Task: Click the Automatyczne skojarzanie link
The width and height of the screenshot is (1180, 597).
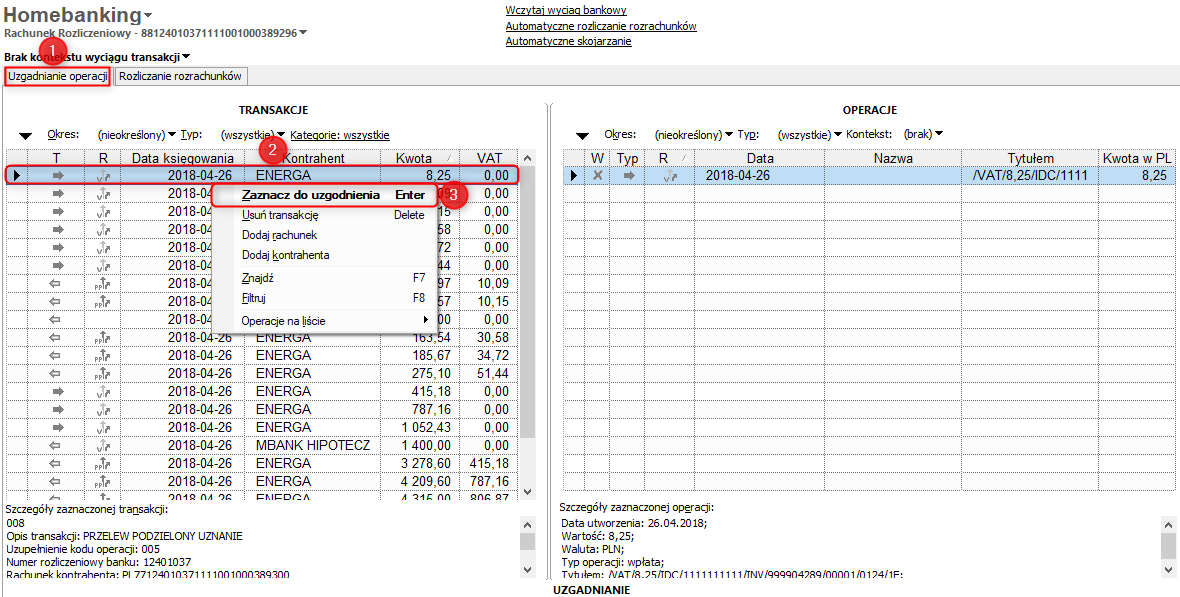Action: [568, 41]
